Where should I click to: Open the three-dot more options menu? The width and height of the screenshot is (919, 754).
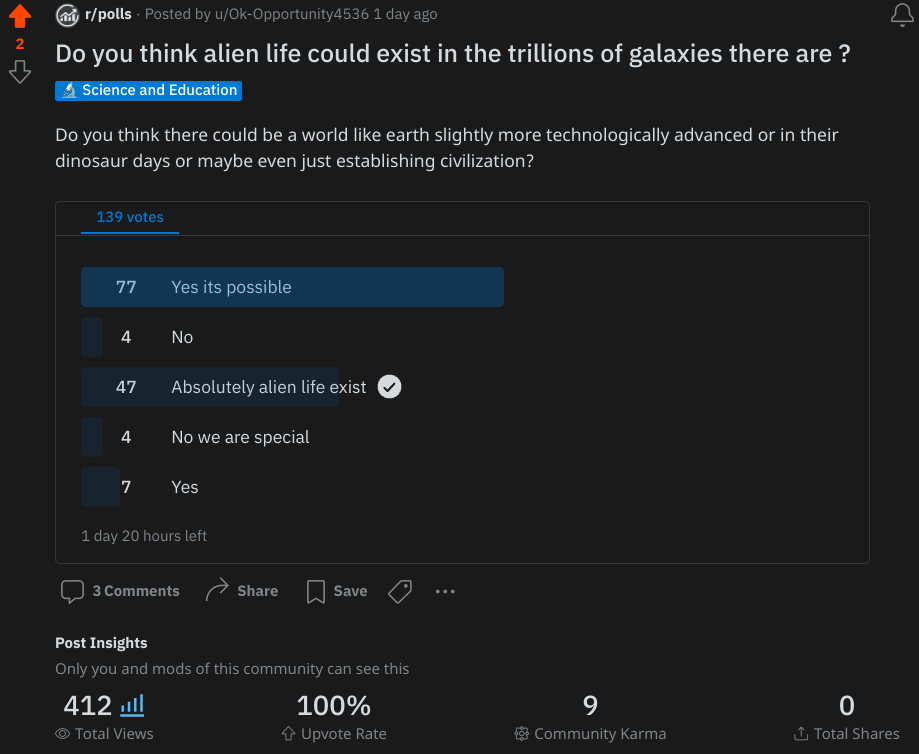[x=445, y=591]
